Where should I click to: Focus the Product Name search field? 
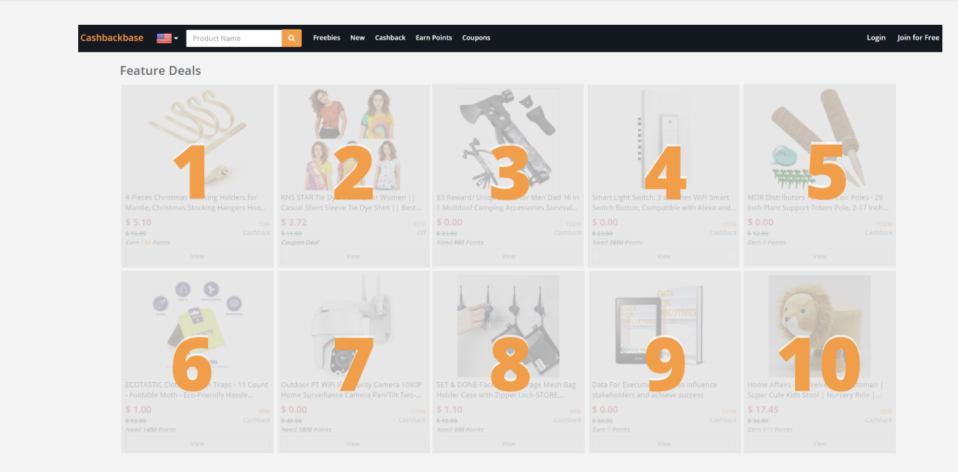click(x=233, y=38)
